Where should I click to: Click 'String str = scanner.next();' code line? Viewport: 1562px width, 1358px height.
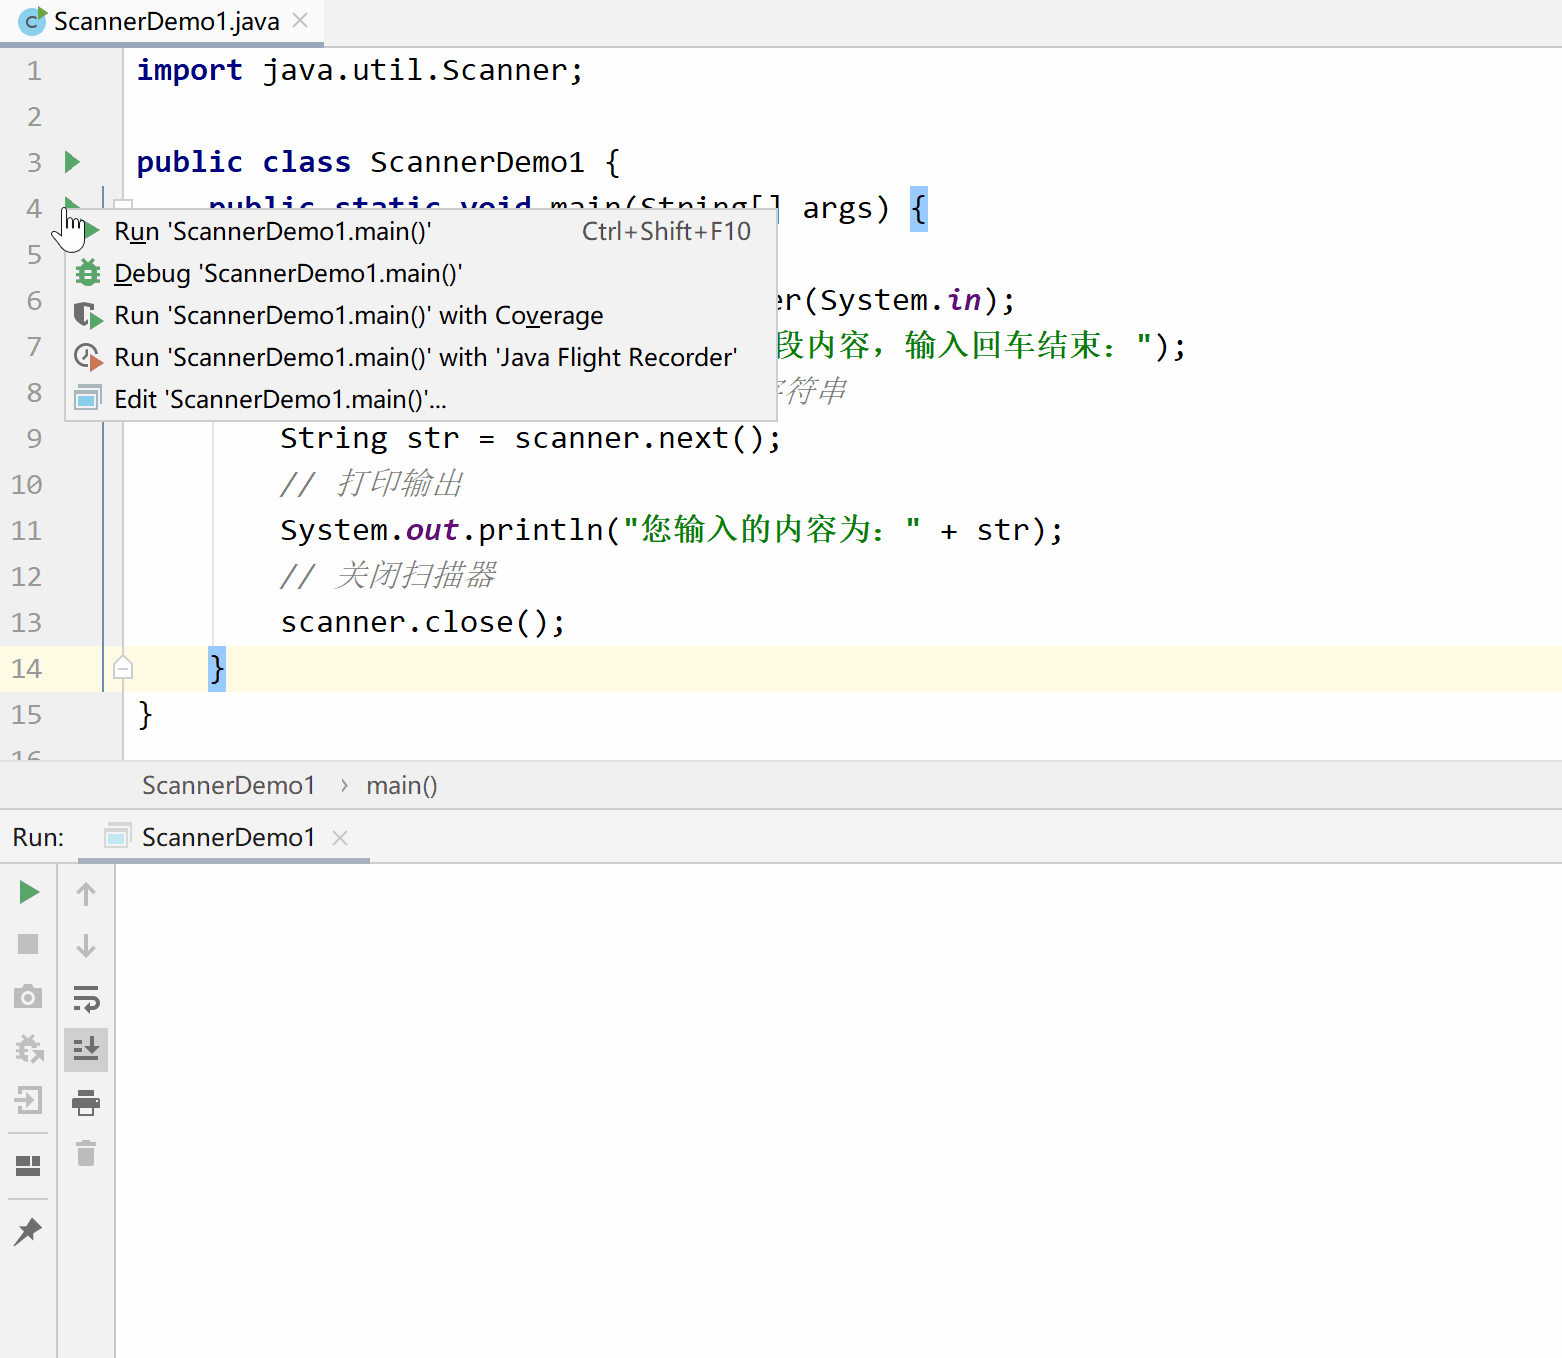pyautogui.click(x=531, y=438)
